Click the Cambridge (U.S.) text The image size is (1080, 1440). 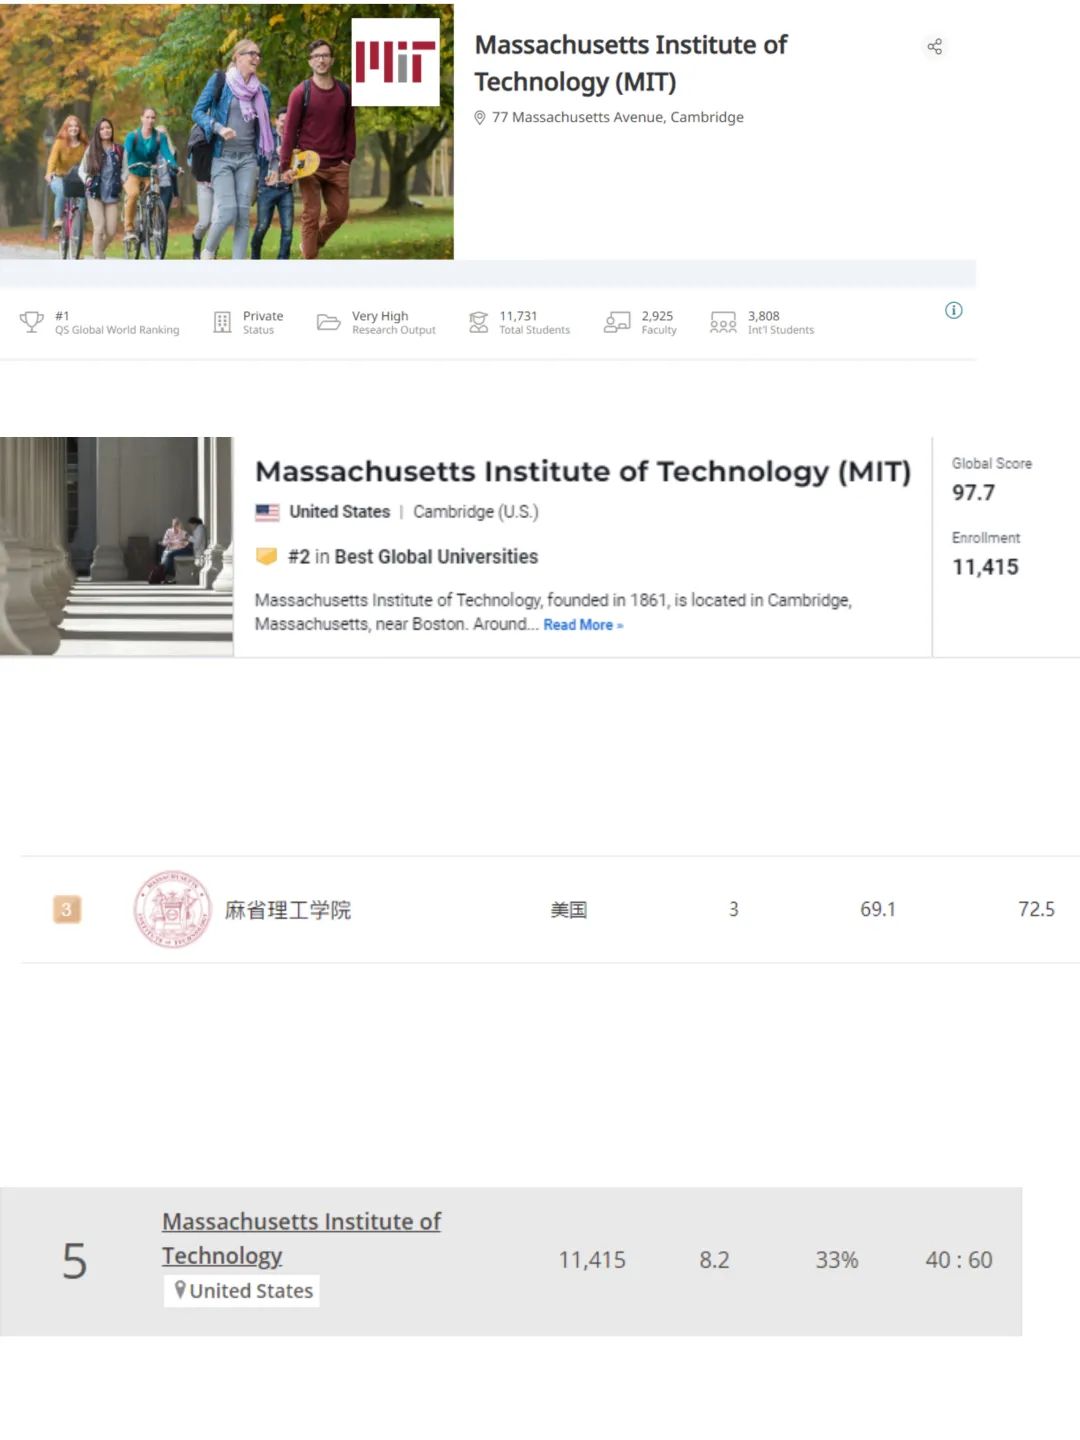(x=476, y=512)
